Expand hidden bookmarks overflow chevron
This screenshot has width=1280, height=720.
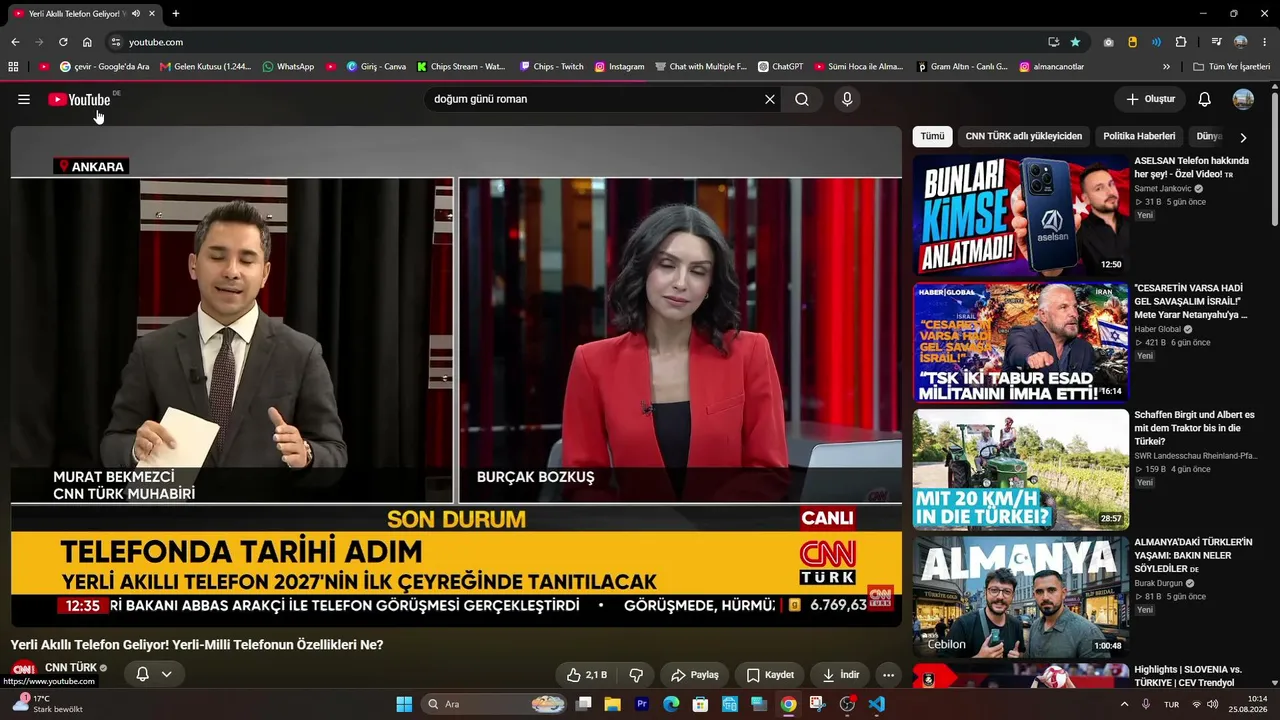[x=1166, y=67]
